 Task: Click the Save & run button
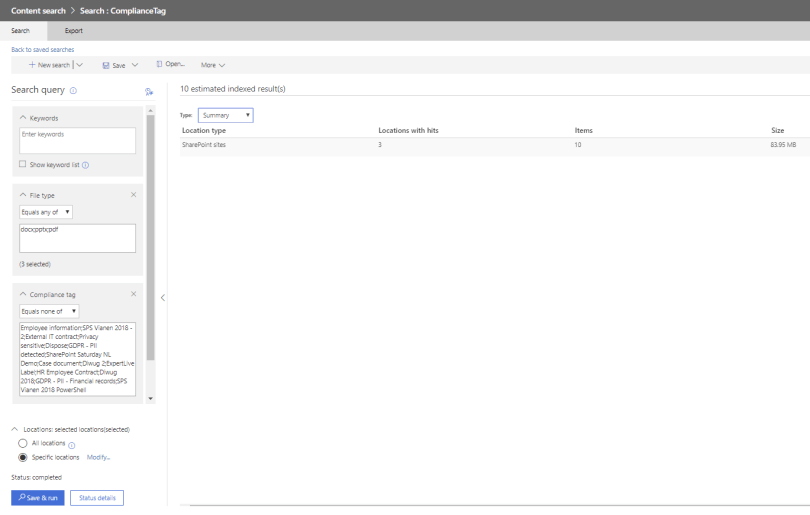(37, 498)
